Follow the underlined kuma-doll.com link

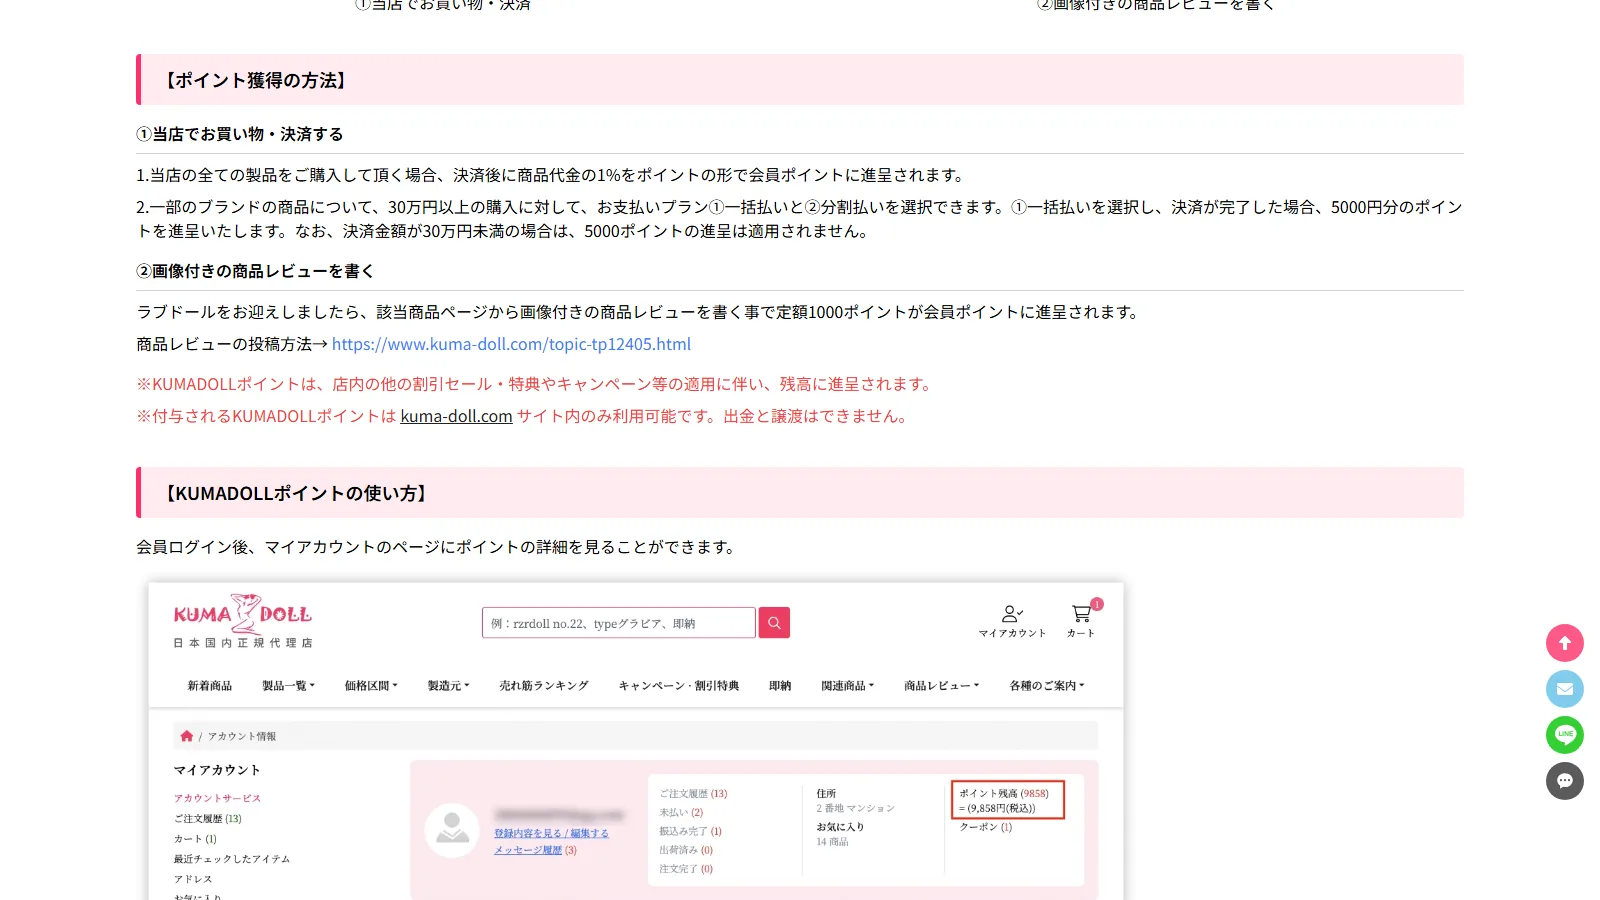tap(456, 416)
